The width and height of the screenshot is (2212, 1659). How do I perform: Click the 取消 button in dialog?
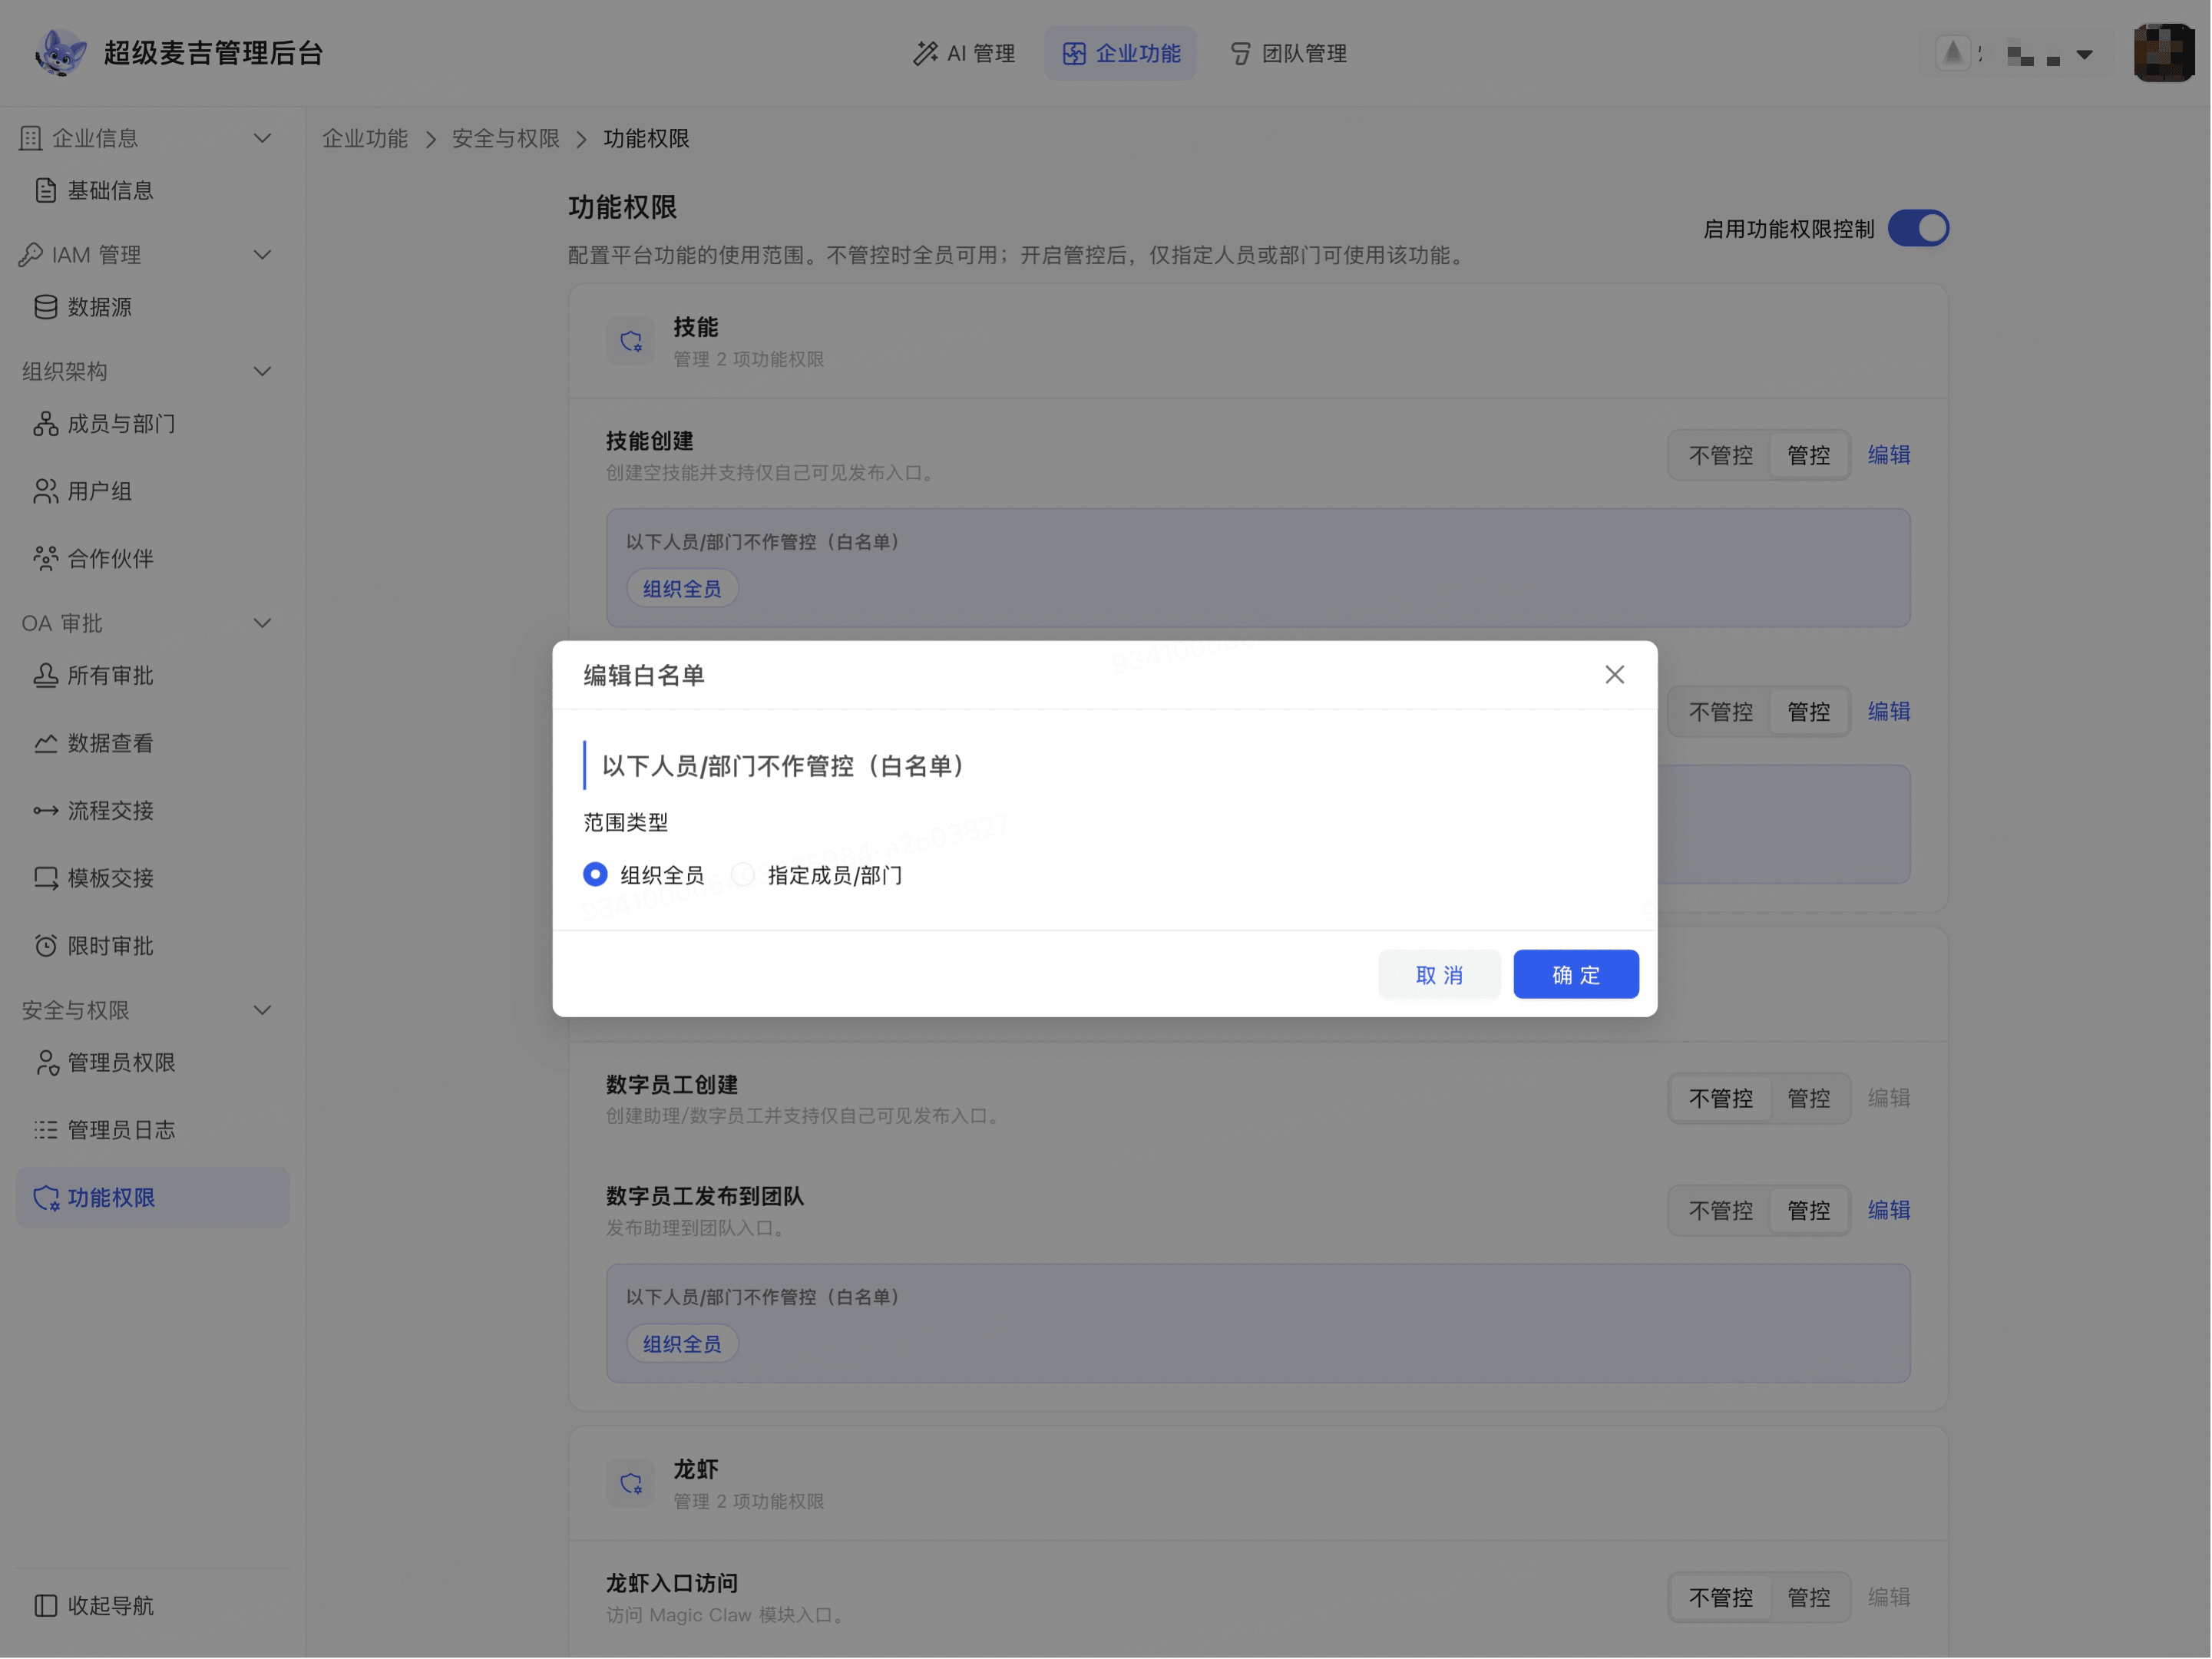1440,975
